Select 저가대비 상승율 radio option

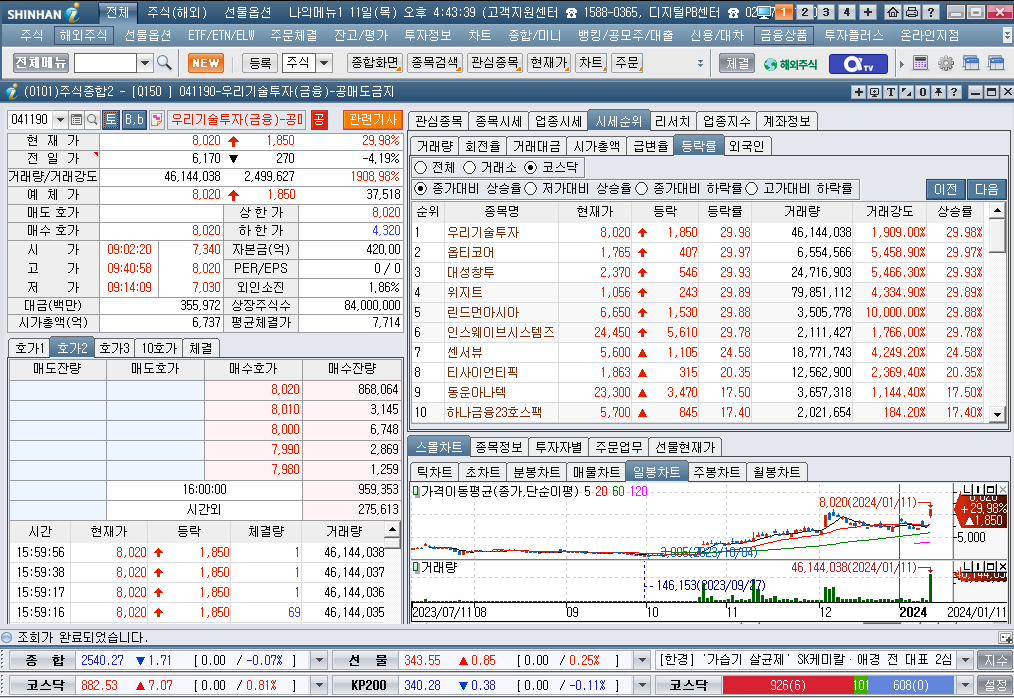pos(531,188)
